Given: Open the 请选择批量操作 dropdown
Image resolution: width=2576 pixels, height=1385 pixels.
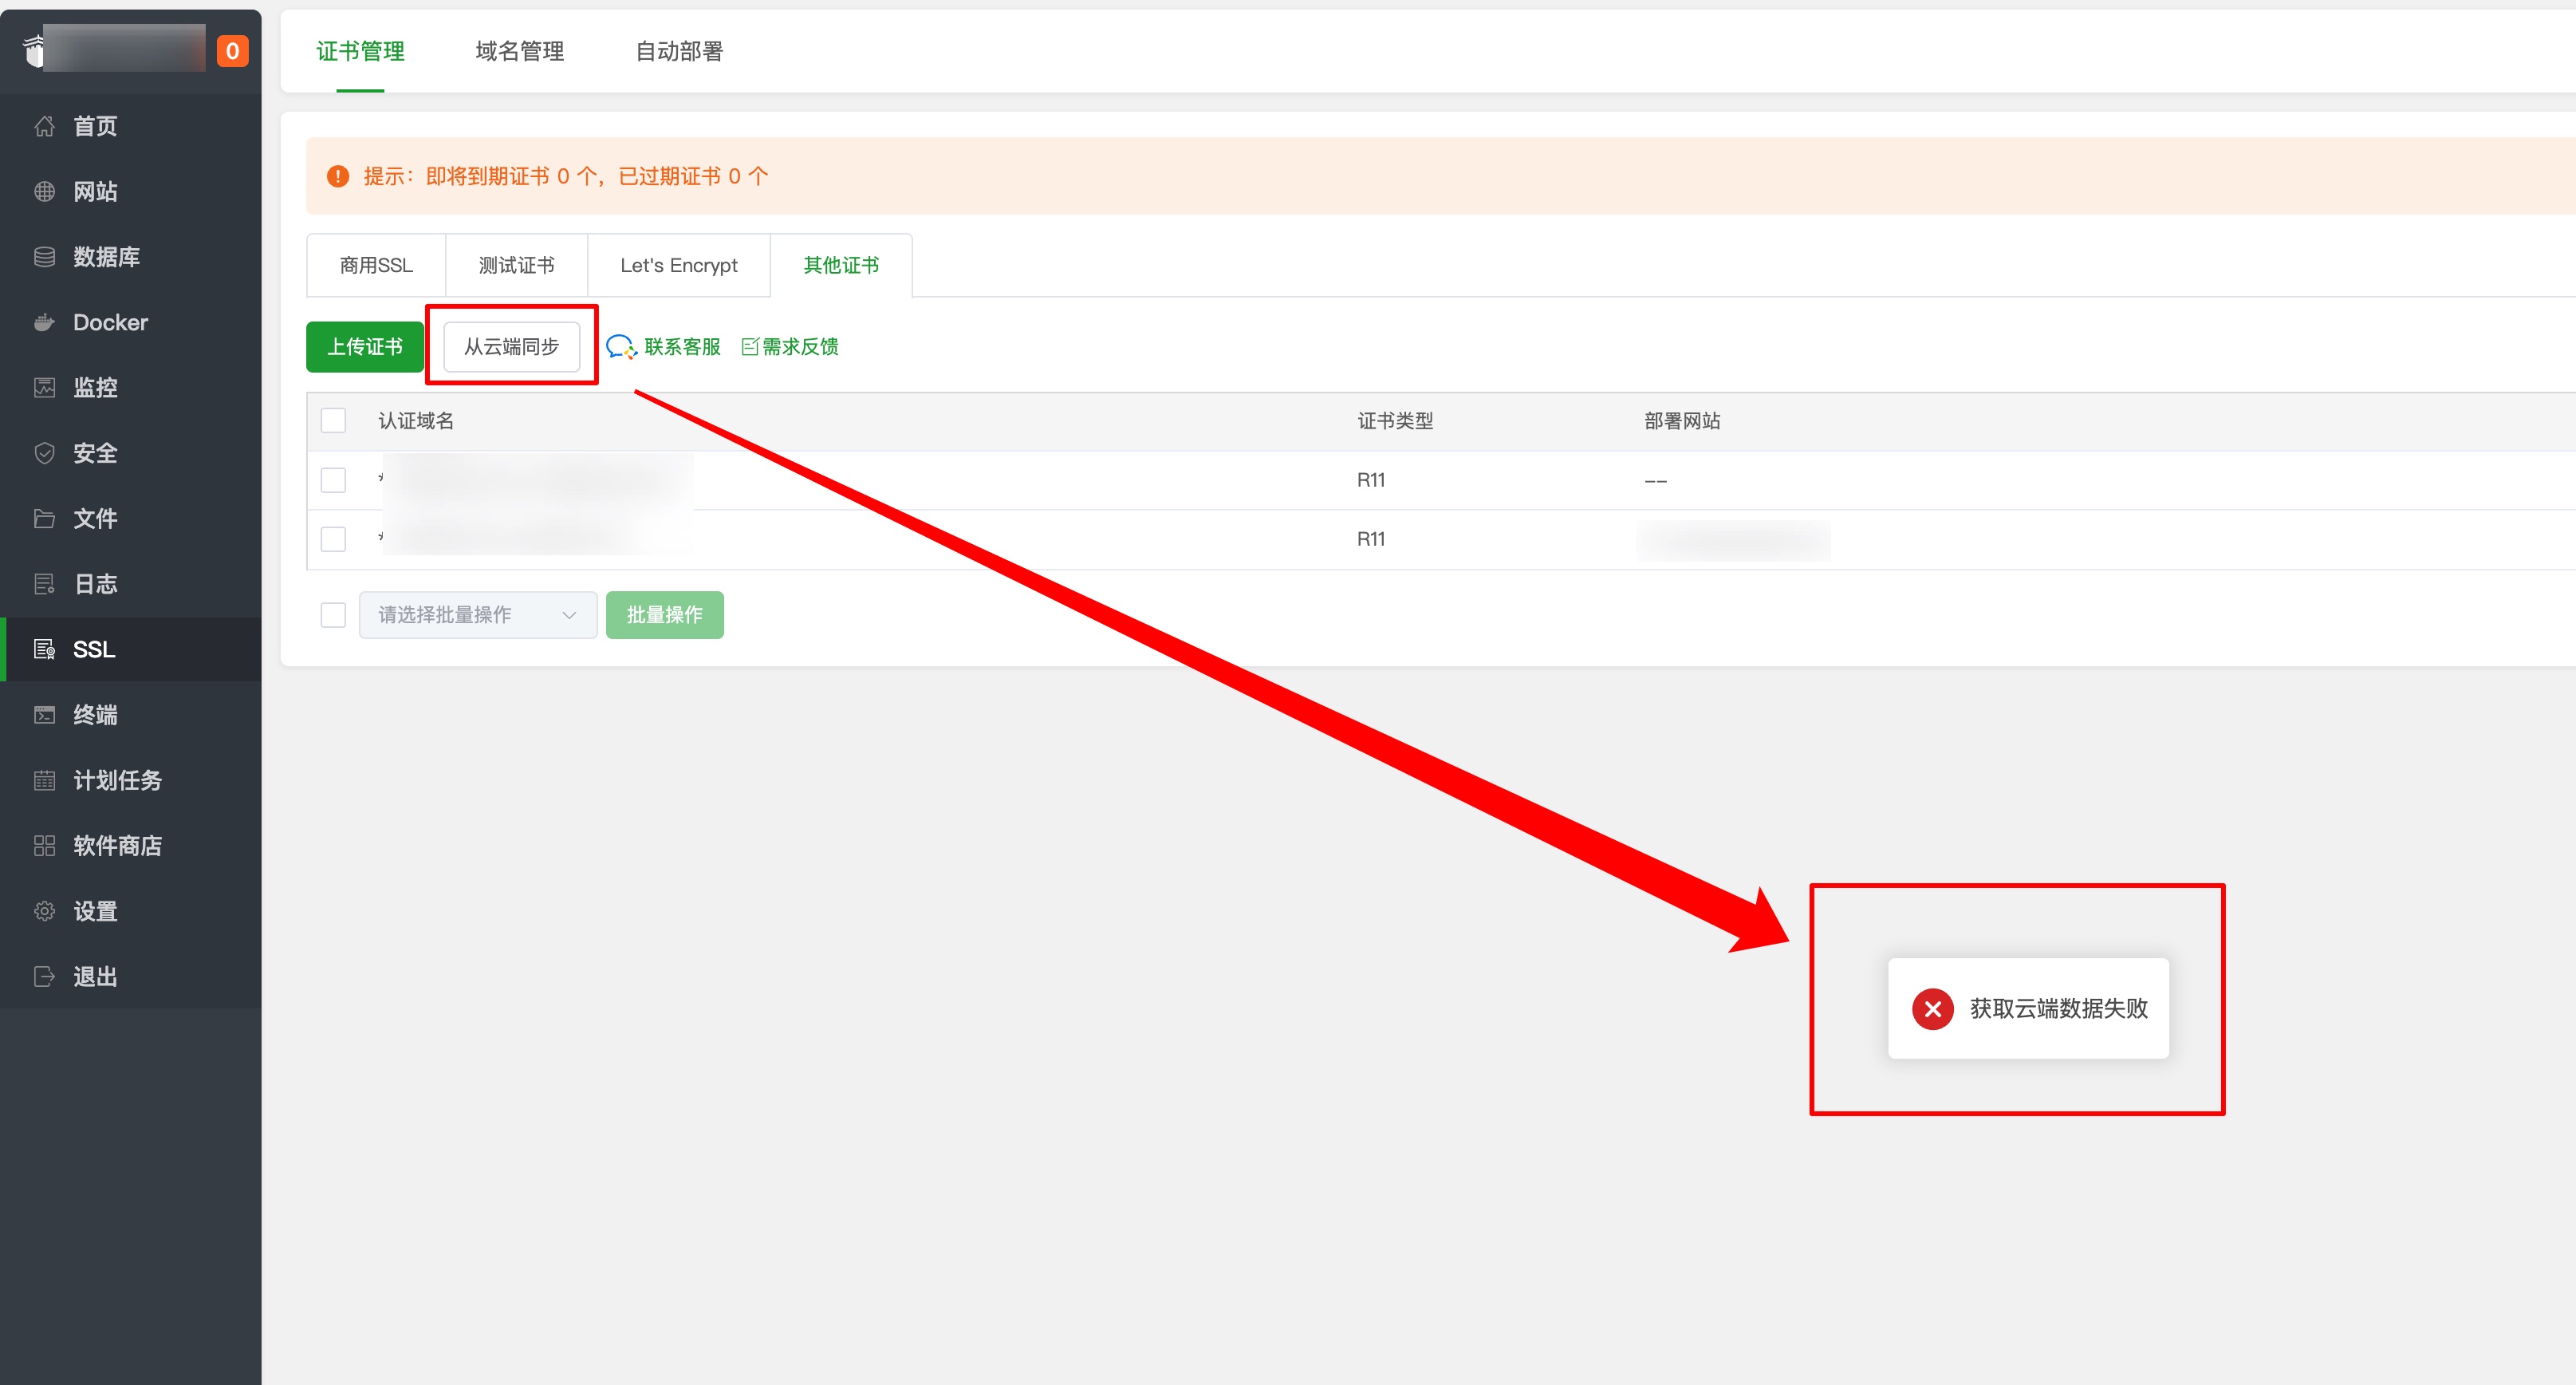Looking at the screenshot, I should (477, 615).
